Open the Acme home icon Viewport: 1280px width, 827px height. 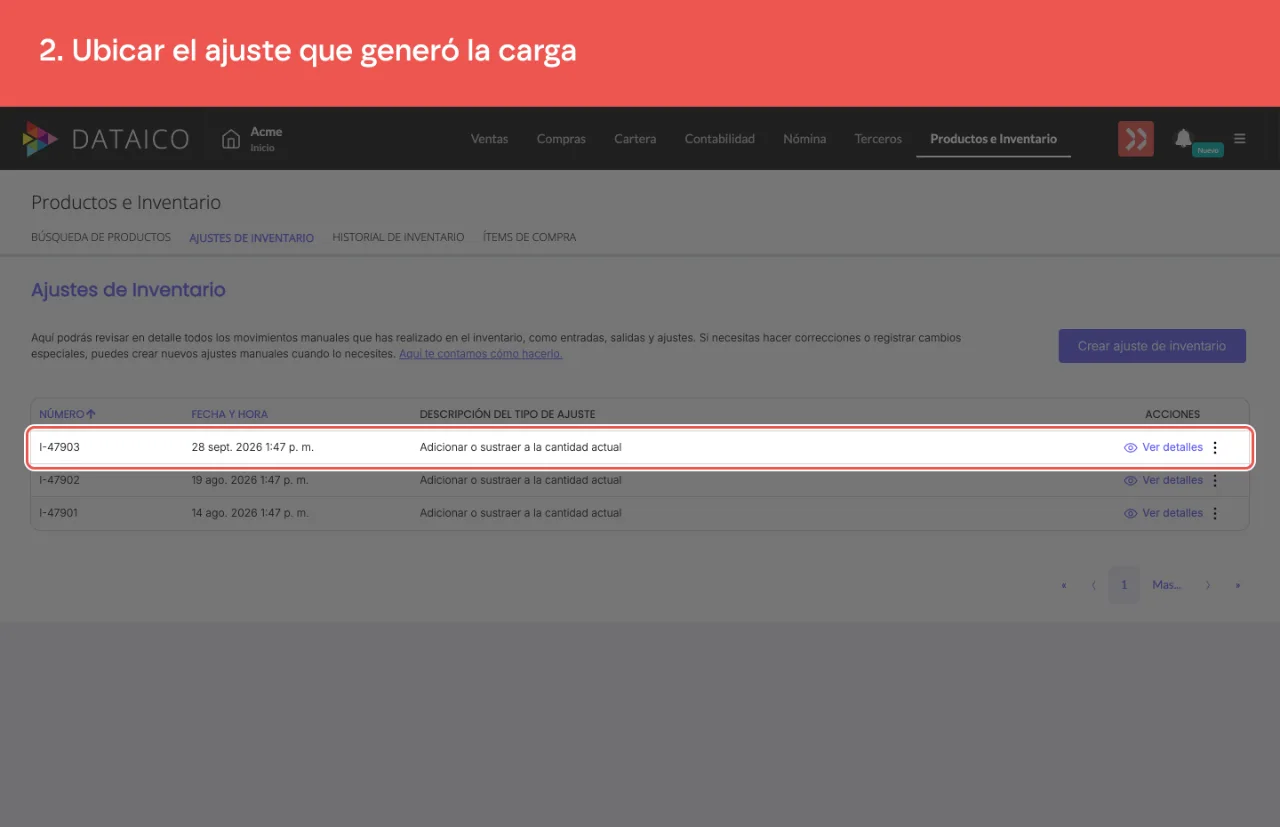231,139
